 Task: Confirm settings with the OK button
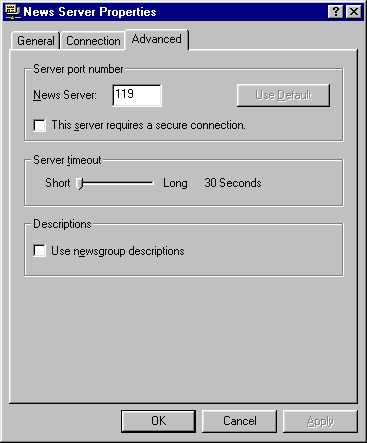point(158,421)
